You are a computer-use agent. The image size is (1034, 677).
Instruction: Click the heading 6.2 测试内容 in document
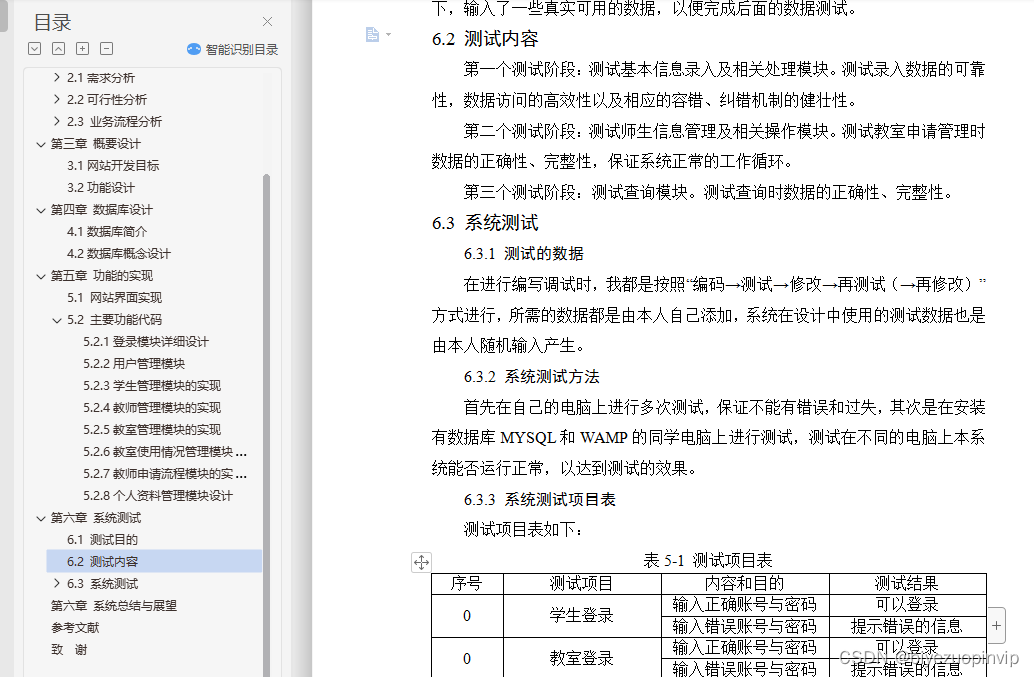click(485, 39)
